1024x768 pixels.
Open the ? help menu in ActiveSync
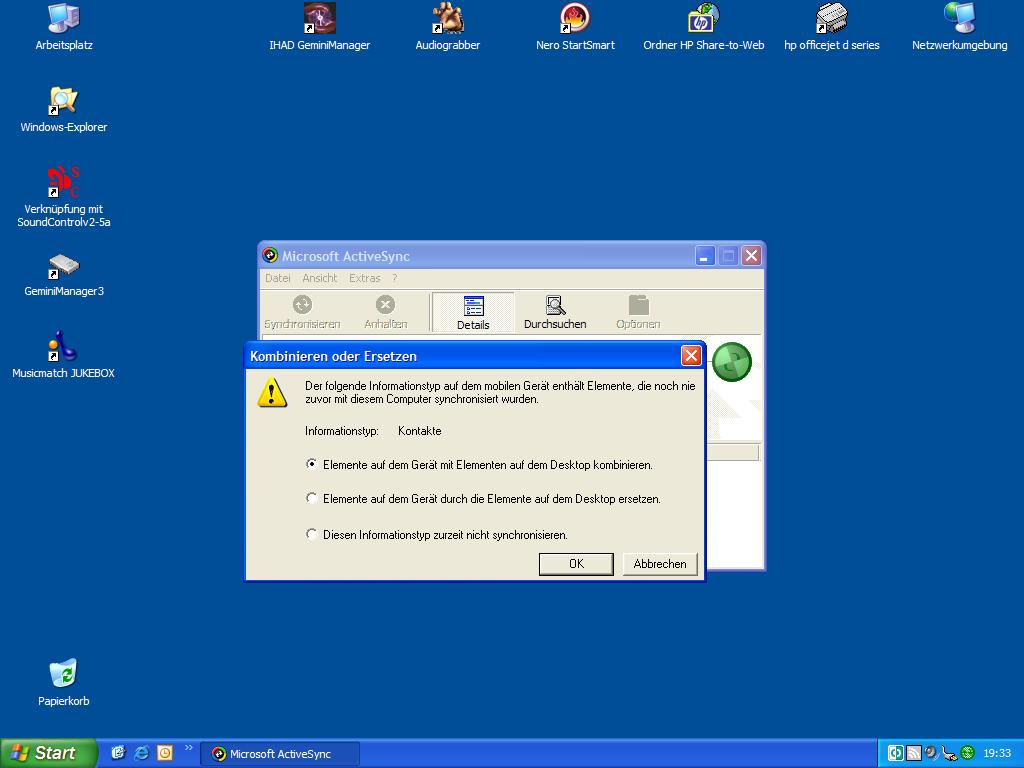coord(394,278)
